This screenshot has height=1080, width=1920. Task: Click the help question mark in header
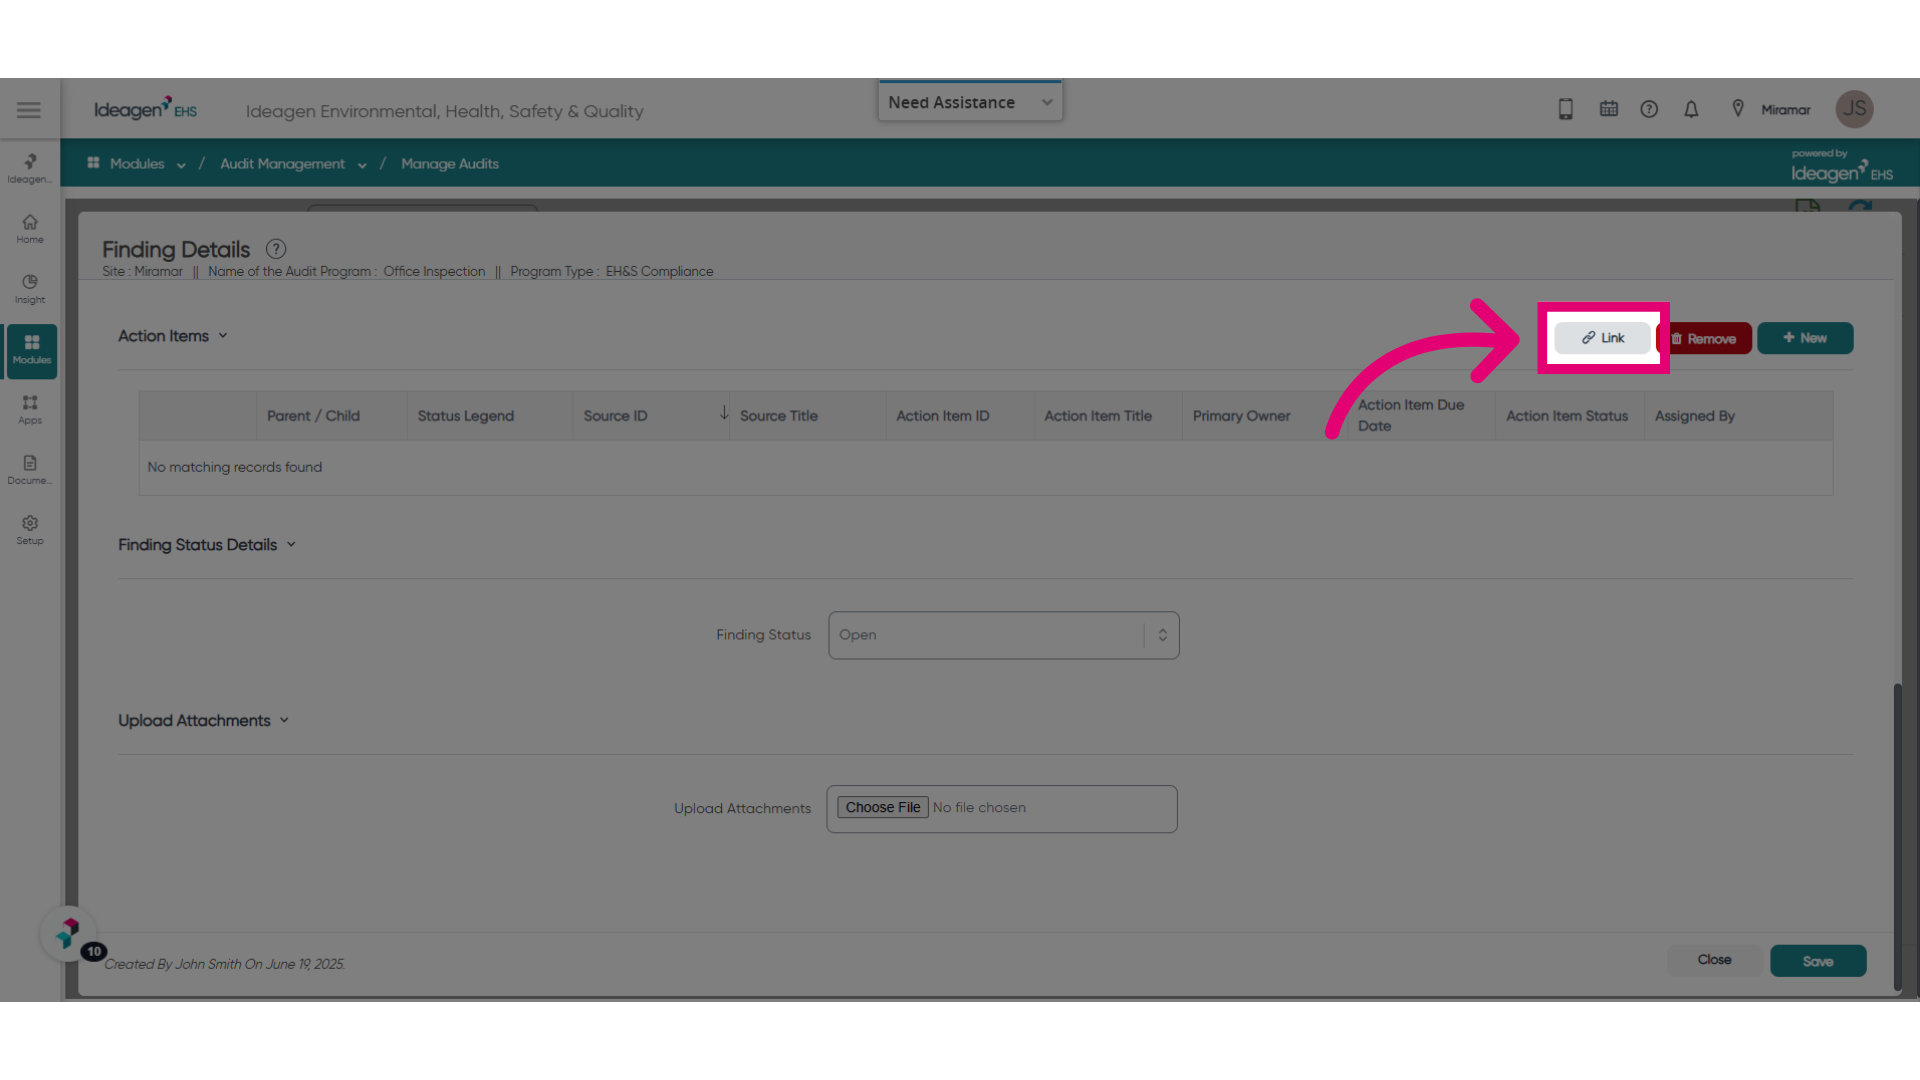coord(1649,109)
